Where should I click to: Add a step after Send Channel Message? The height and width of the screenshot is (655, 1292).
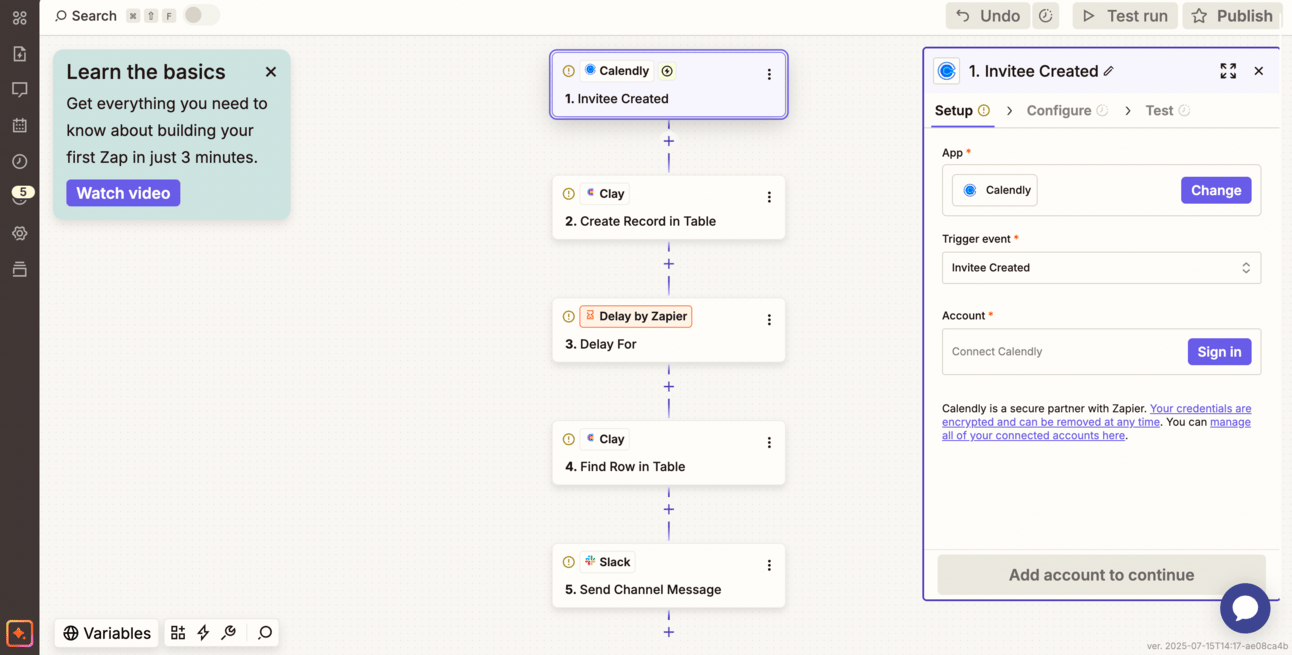click(x=669, y=632)
